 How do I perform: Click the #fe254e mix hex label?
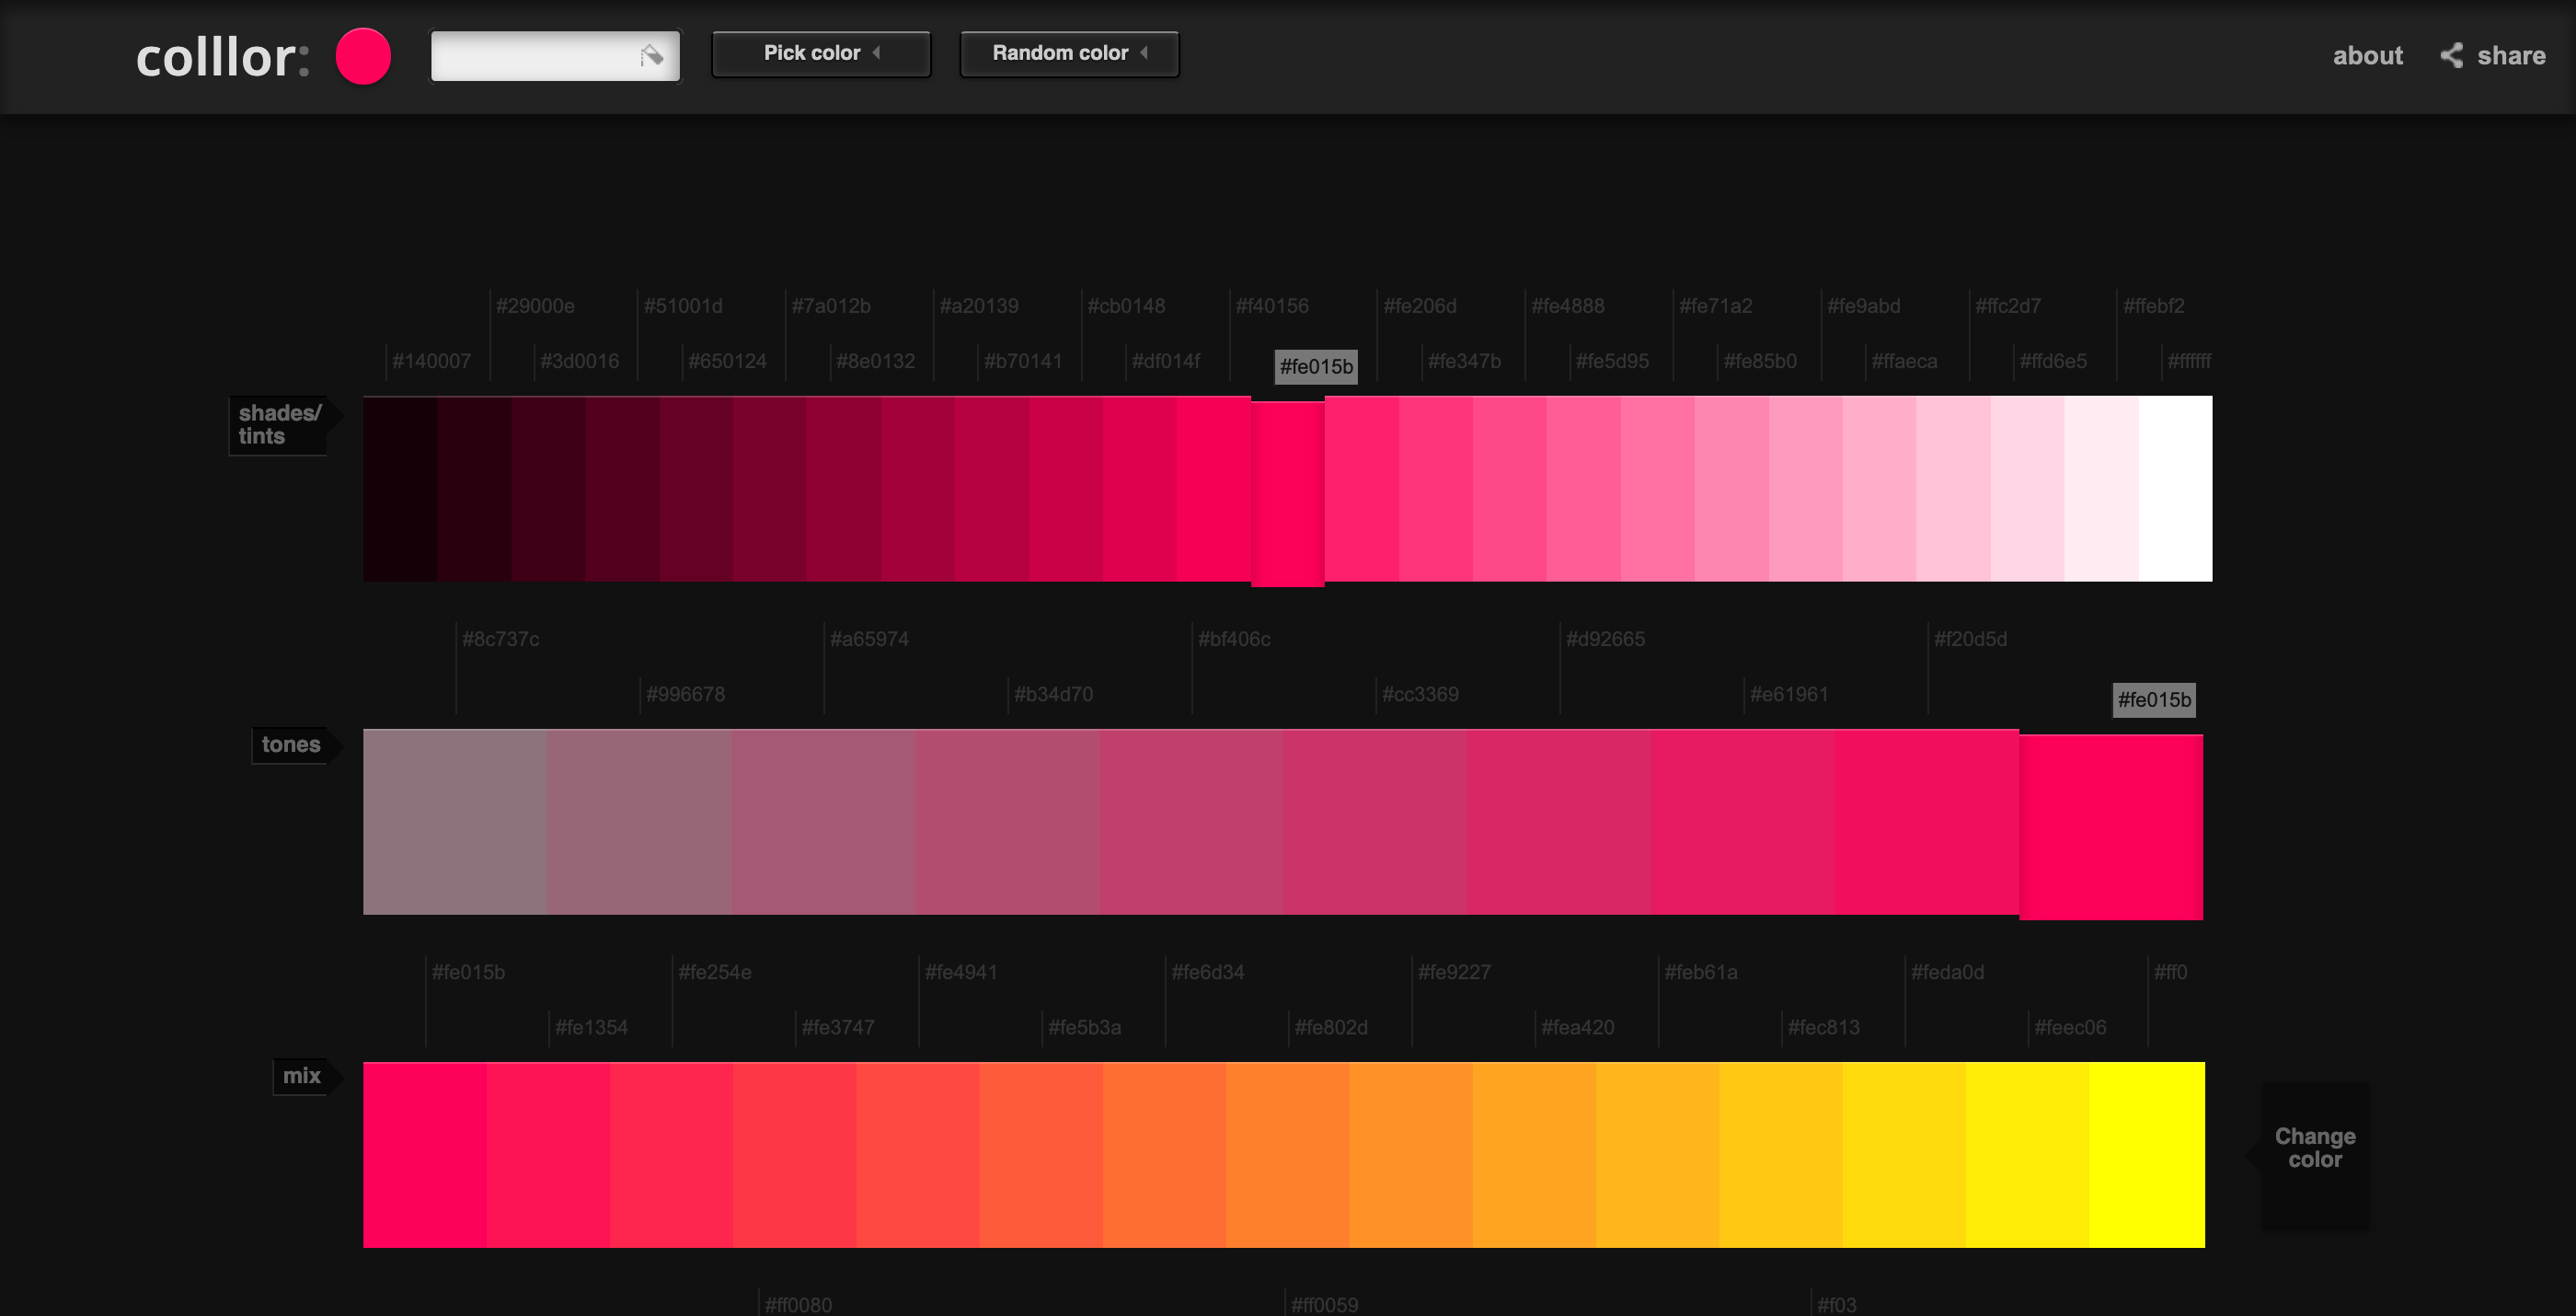715,972
